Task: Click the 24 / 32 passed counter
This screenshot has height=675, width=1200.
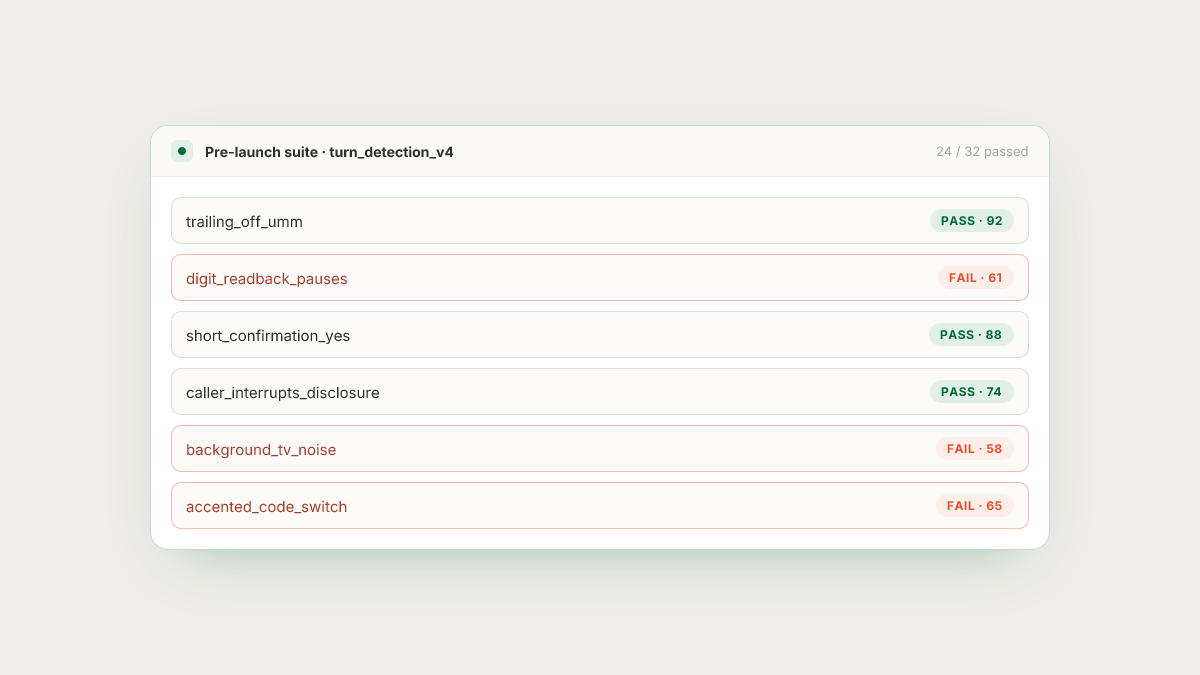Action: point(982,152)
